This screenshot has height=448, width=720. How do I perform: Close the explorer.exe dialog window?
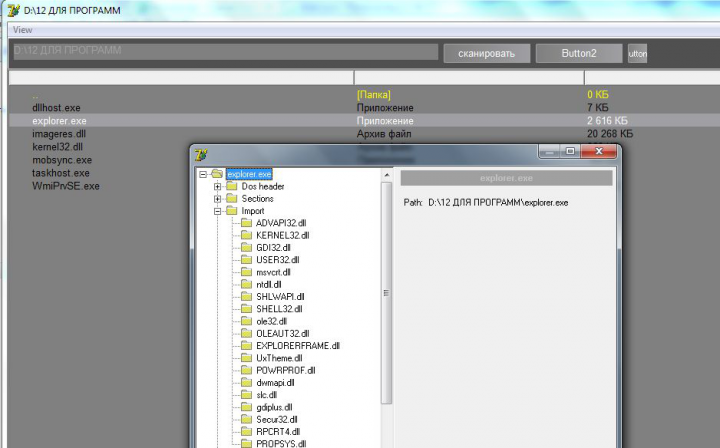point(599,151)
